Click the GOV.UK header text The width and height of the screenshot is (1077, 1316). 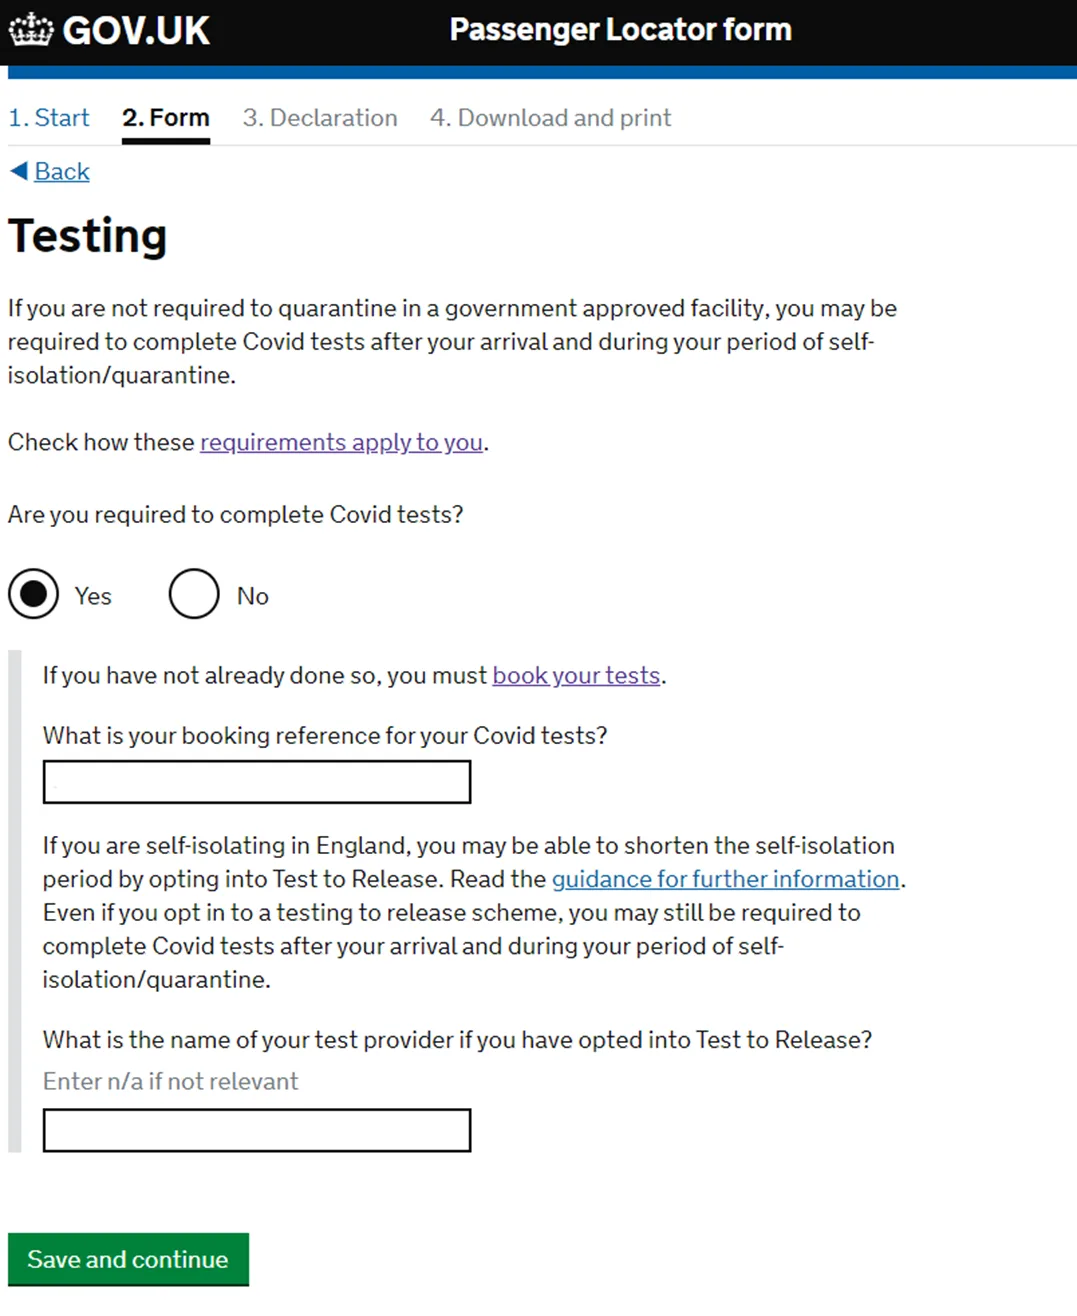tap(136, 30)
